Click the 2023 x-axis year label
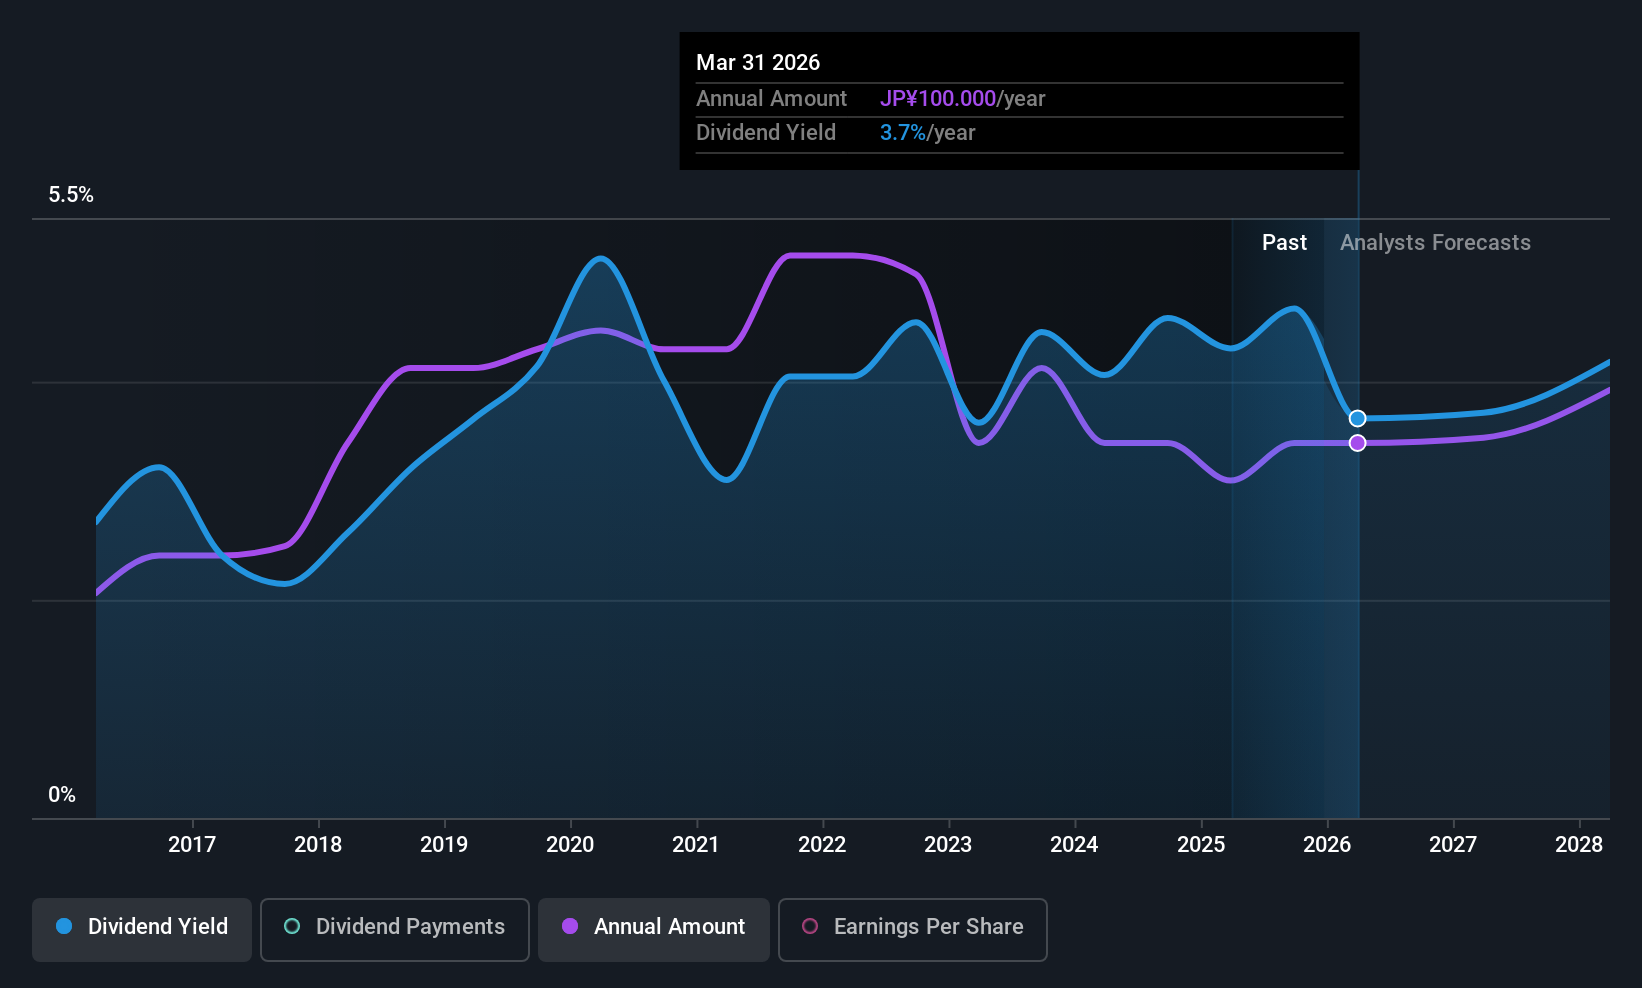 (948, 845)
